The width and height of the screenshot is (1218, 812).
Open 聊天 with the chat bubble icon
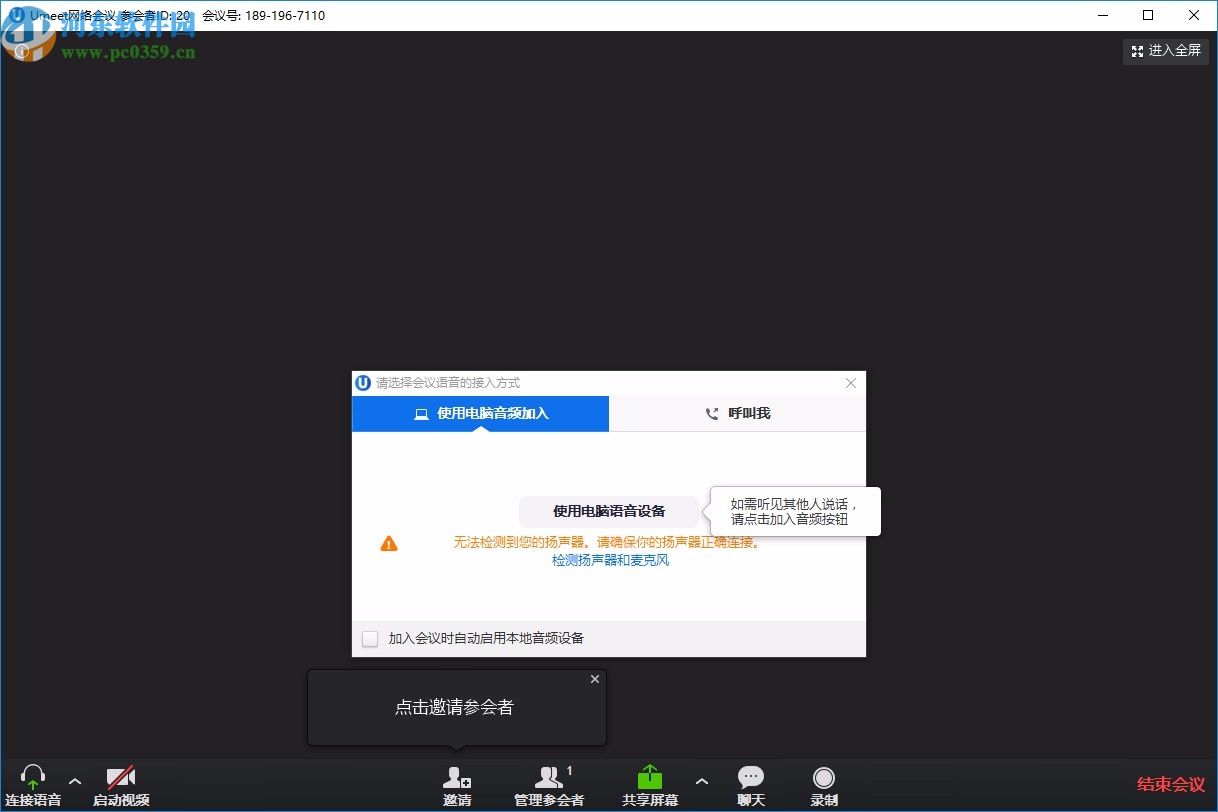(751, 777)
